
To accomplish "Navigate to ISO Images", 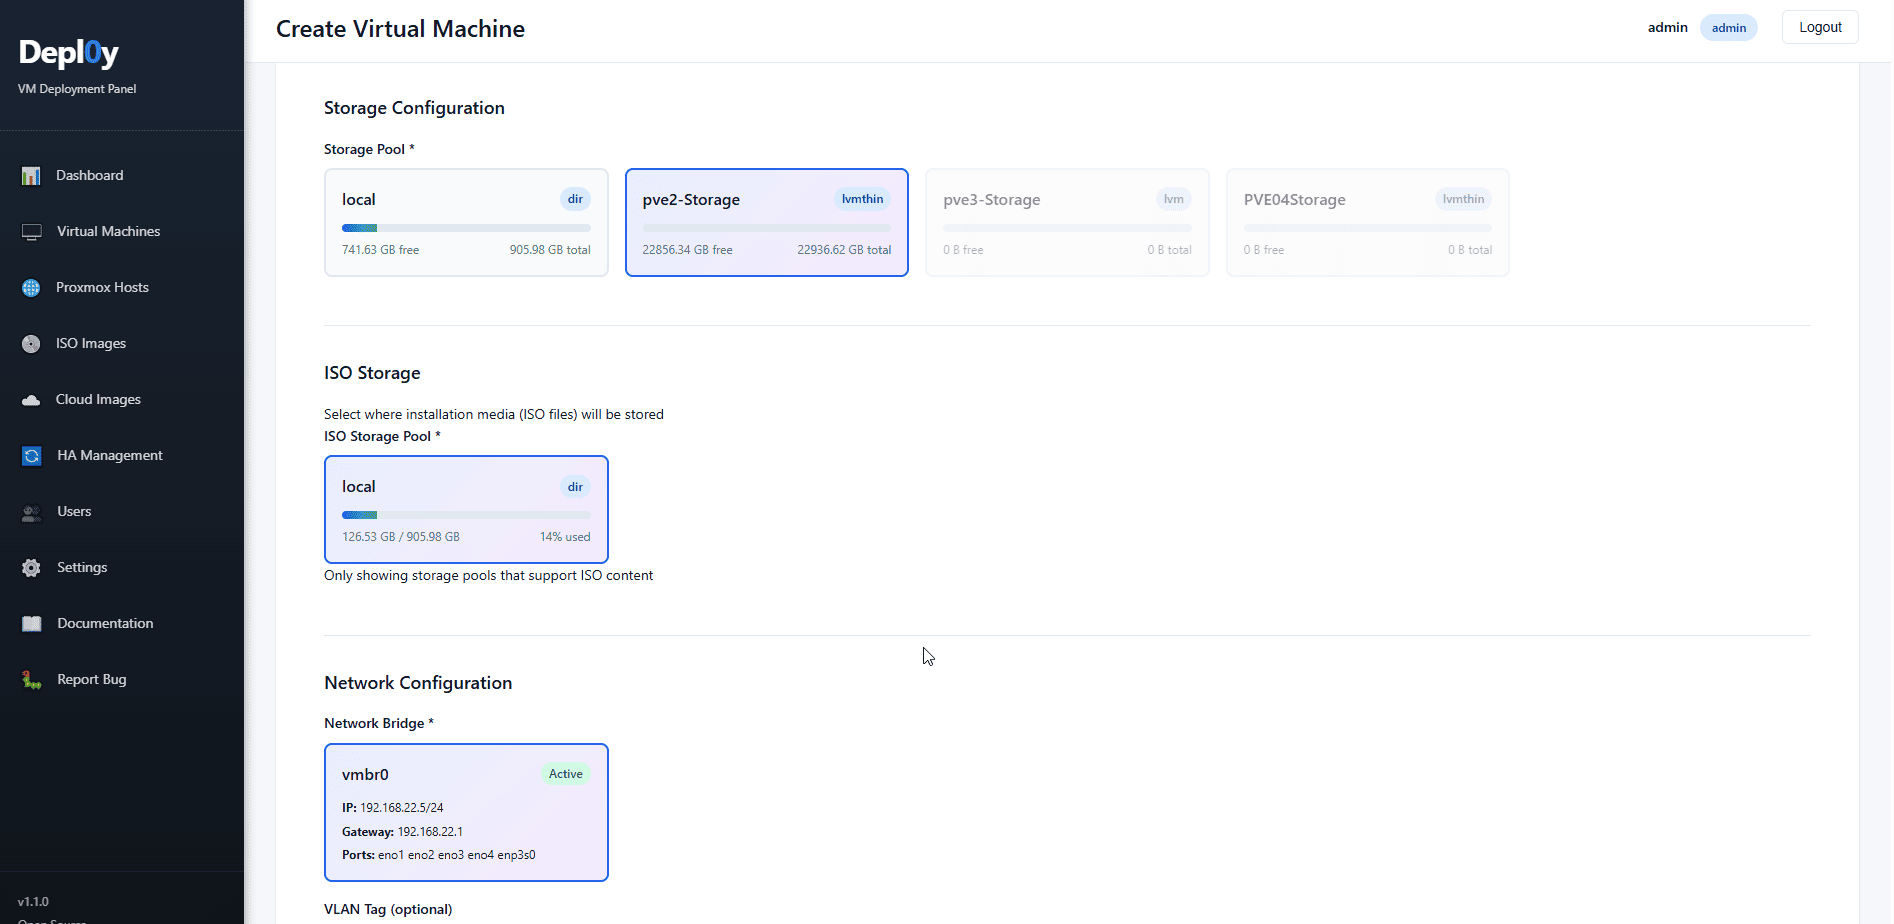I will [x=91, y=343].
